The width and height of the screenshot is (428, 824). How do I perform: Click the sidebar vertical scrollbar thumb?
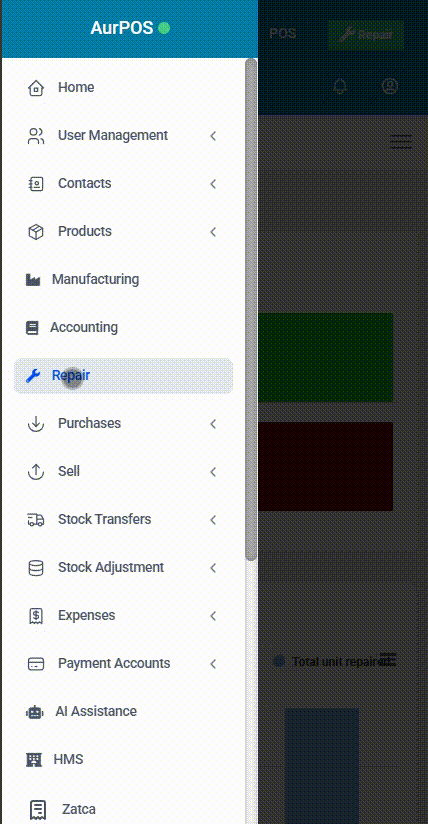click(x=251, y=309)
